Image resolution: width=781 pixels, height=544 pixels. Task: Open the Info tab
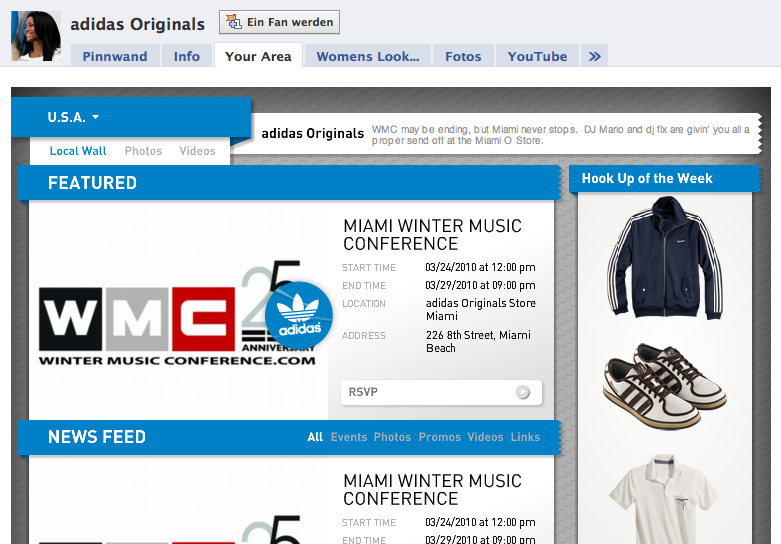tap(187, 56)
